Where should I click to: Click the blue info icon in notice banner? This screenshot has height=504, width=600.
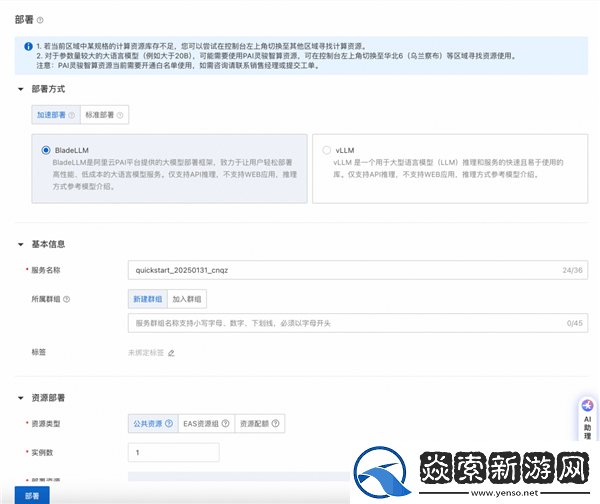pyautogui.click(x=28, y=46)
